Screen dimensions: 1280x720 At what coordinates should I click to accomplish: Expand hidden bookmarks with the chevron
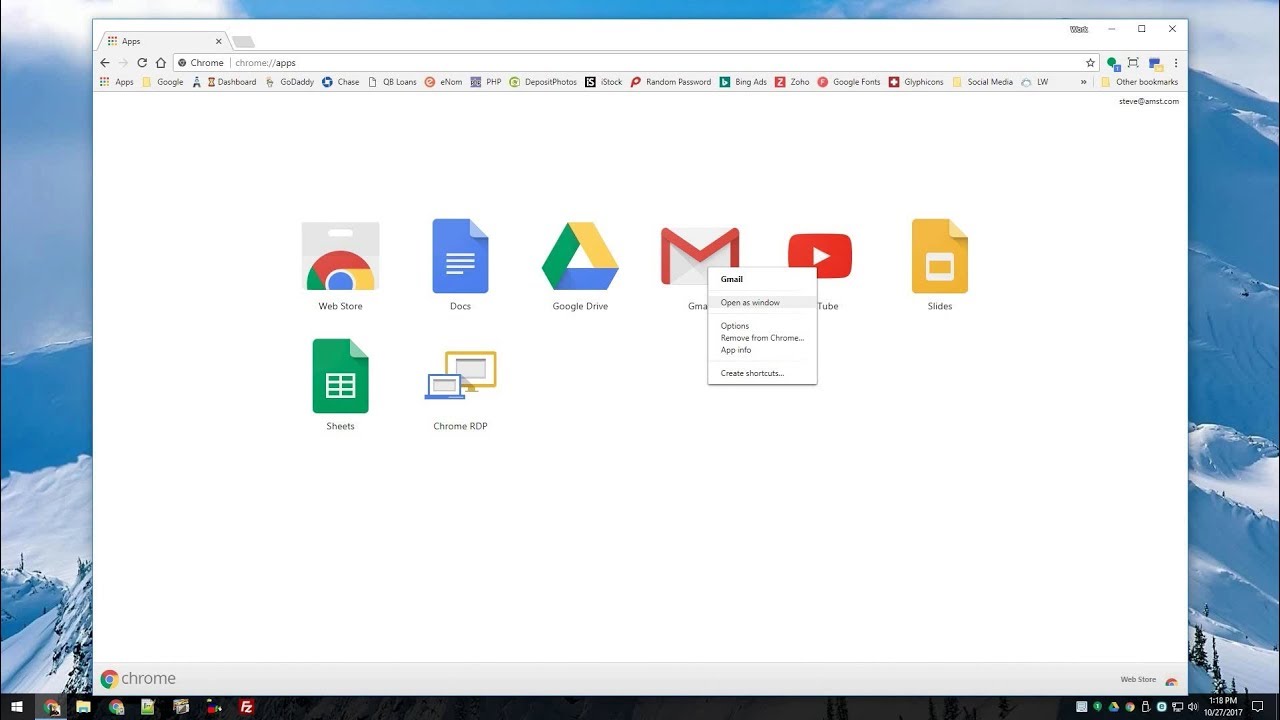pos(1083,81)
